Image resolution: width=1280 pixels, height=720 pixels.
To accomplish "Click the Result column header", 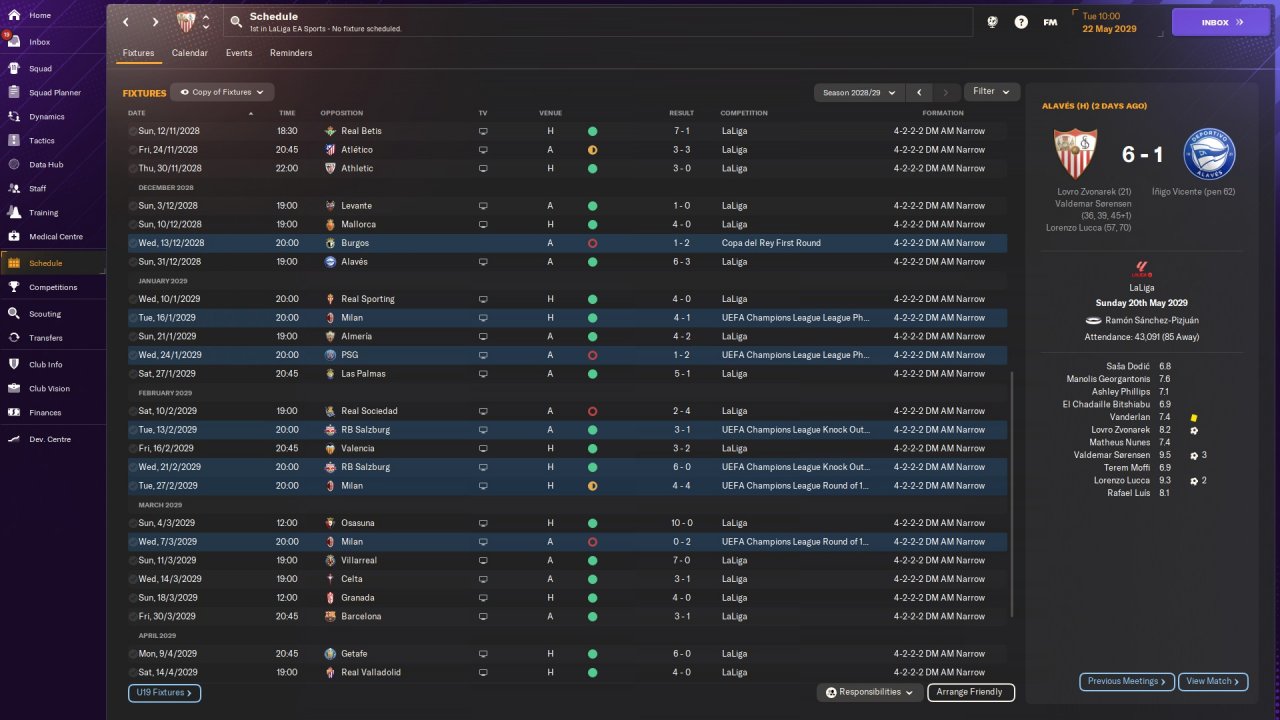I will coord(682,113).
